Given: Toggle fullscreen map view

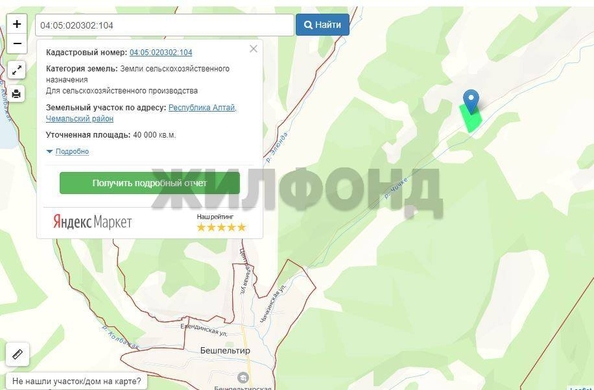Looking at the screenshot, I should tap(16, 70).
